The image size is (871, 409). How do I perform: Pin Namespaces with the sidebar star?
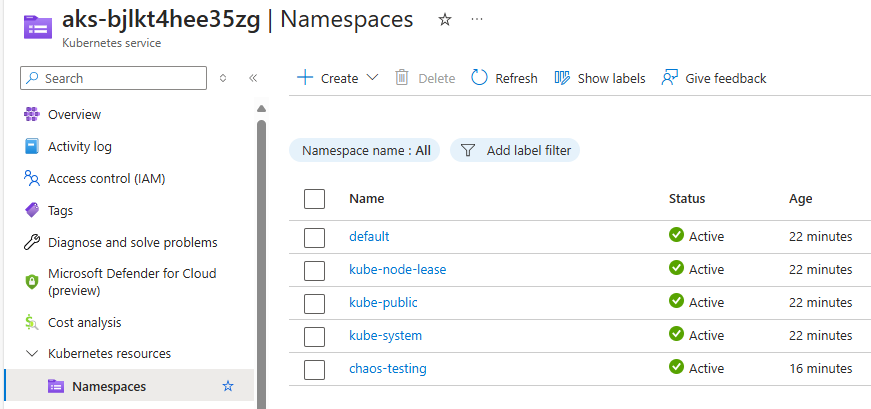(228, 386)
